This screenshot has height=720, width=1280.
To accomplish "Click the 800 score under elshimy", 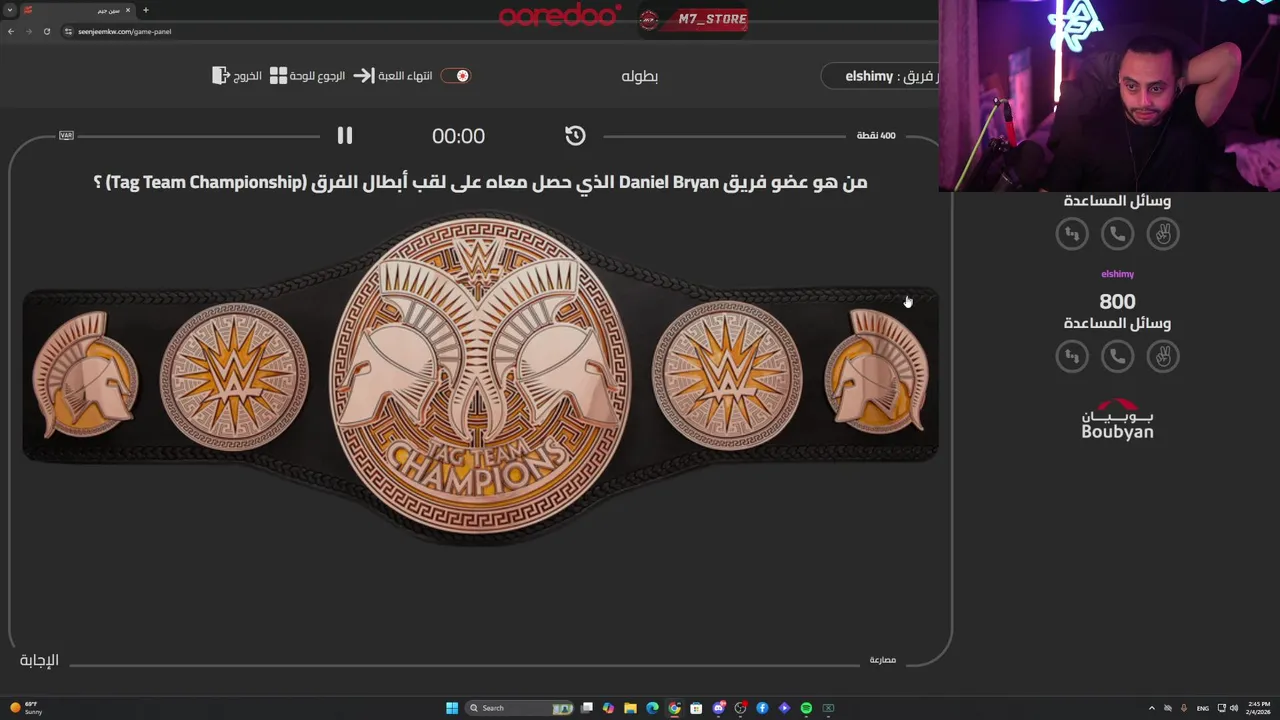I will (x=1117, y=301).
